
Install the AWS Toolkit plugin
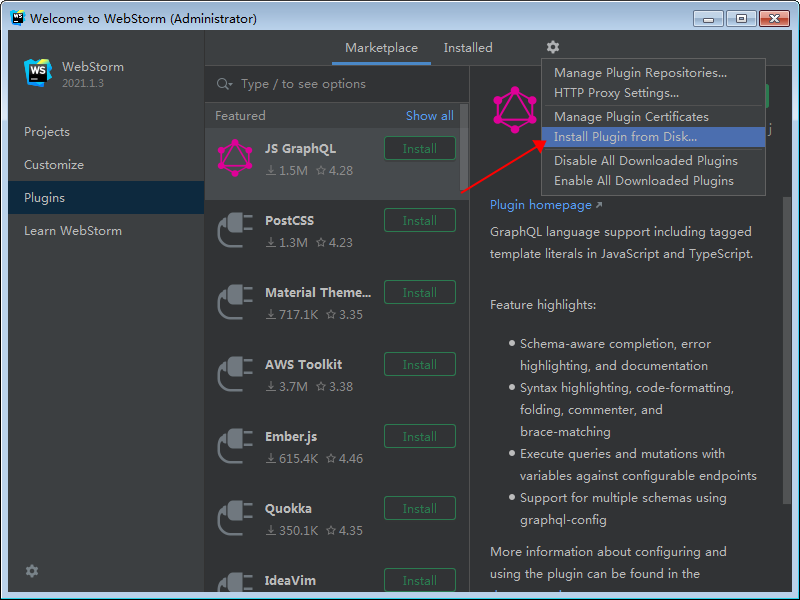pyautogui.click(x=419, y=364)
